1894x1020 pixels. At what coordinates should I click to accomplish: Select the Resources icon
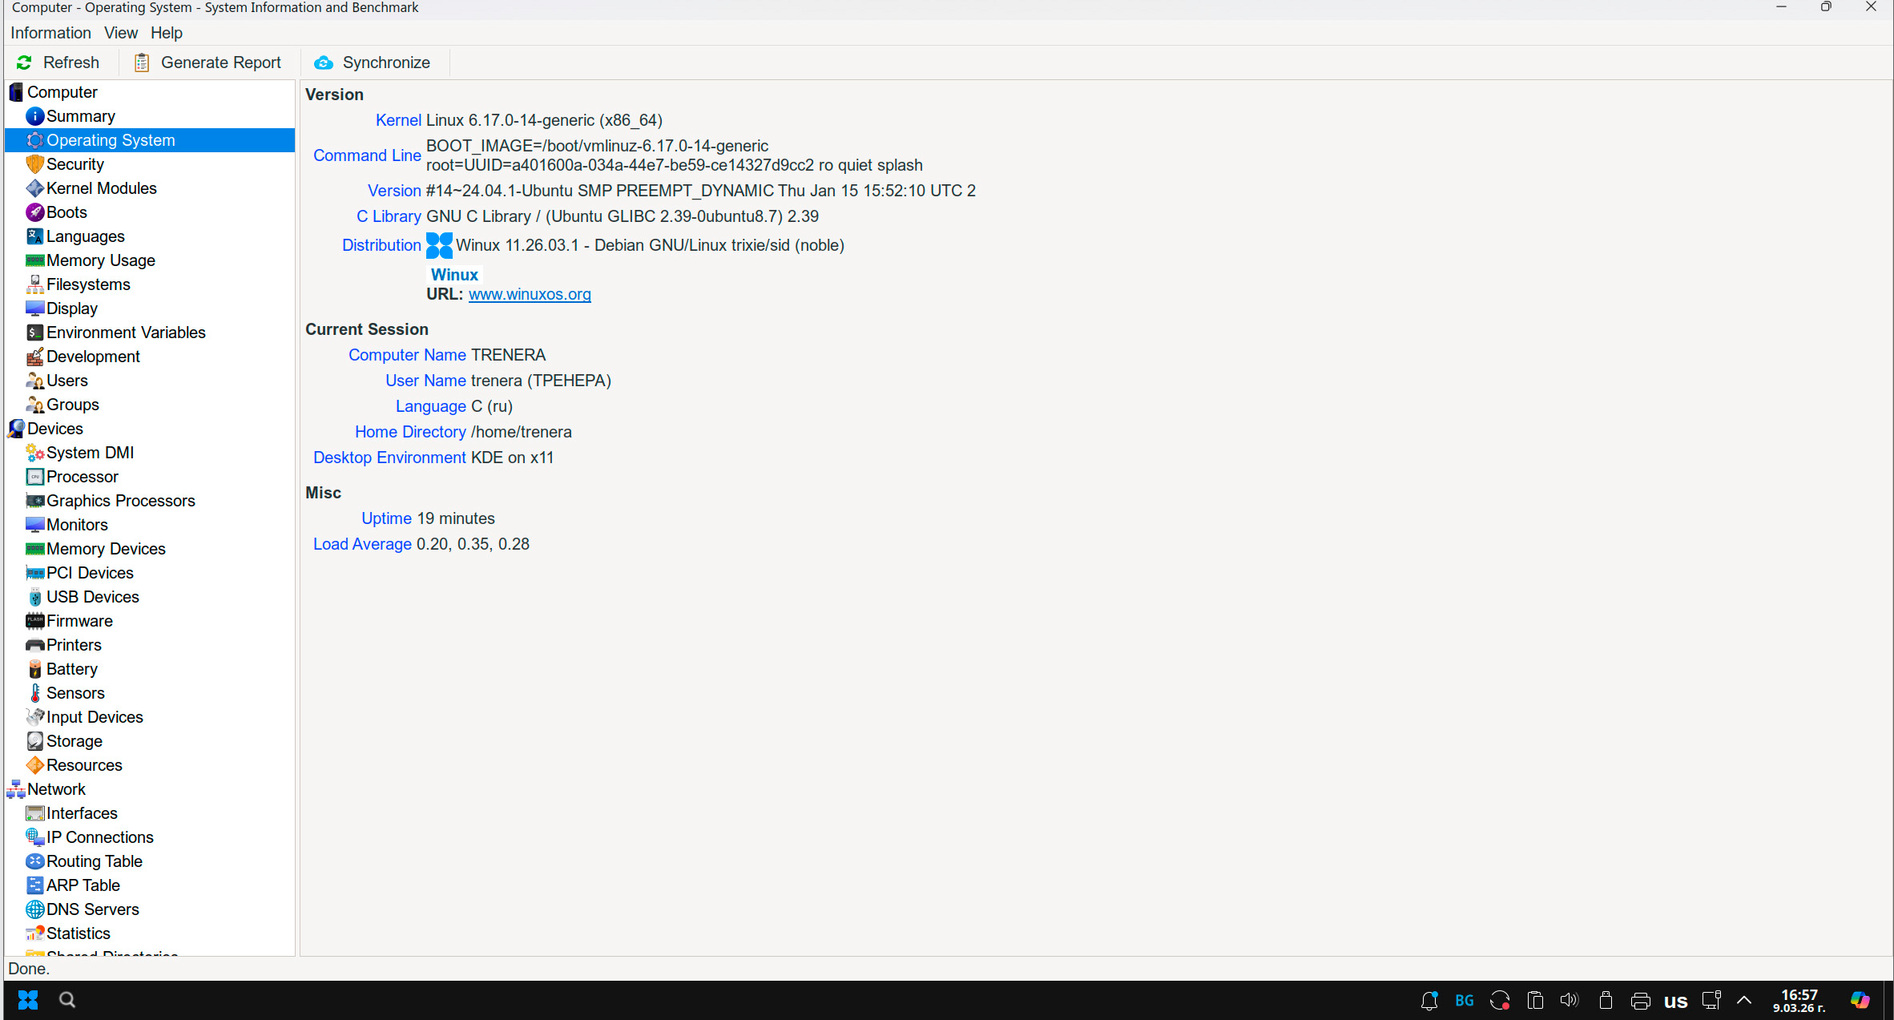35,765
